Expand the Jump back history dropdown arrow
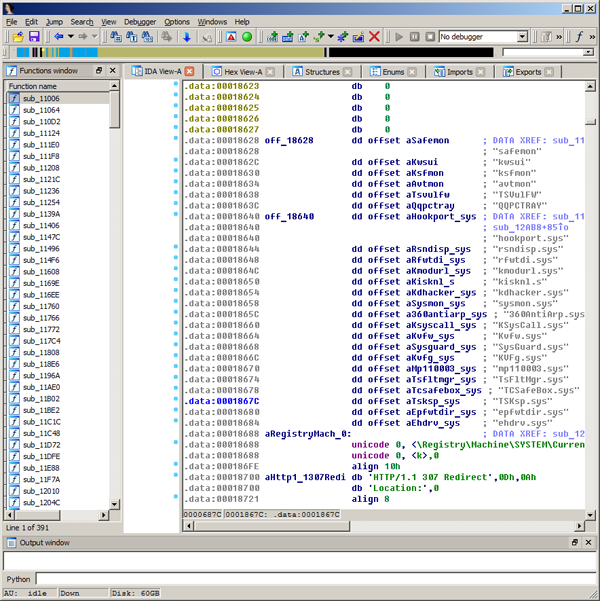 [x=71, y=37]
